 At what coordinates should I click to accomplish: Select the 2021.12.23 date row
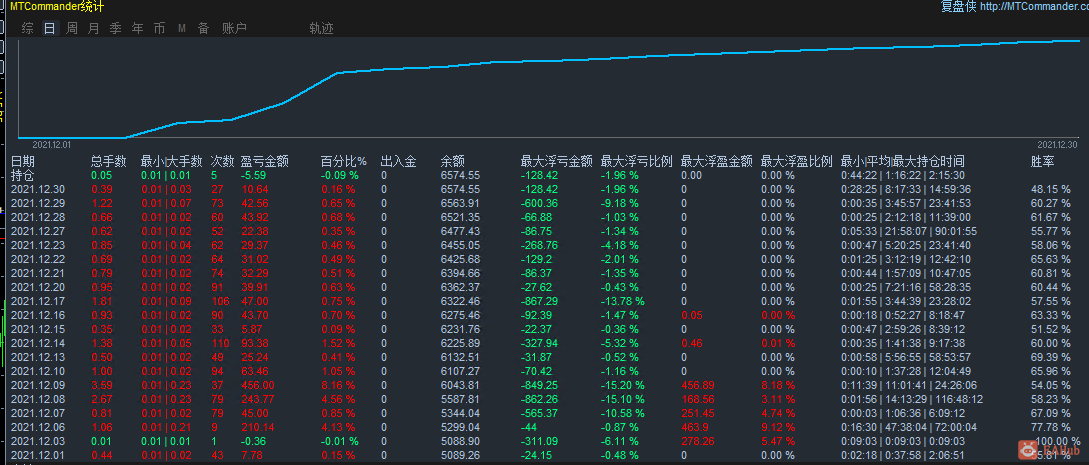pos(38,245)
